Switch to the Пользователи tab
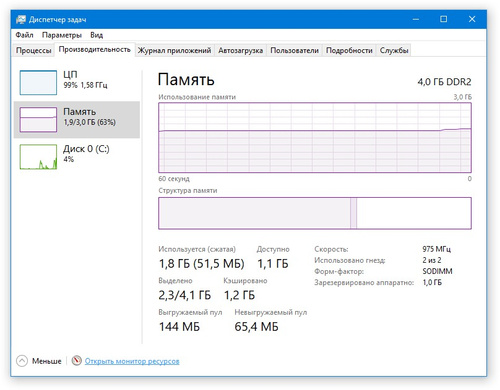The height and width of the screenshot is (390, 500). pos(294,50)
